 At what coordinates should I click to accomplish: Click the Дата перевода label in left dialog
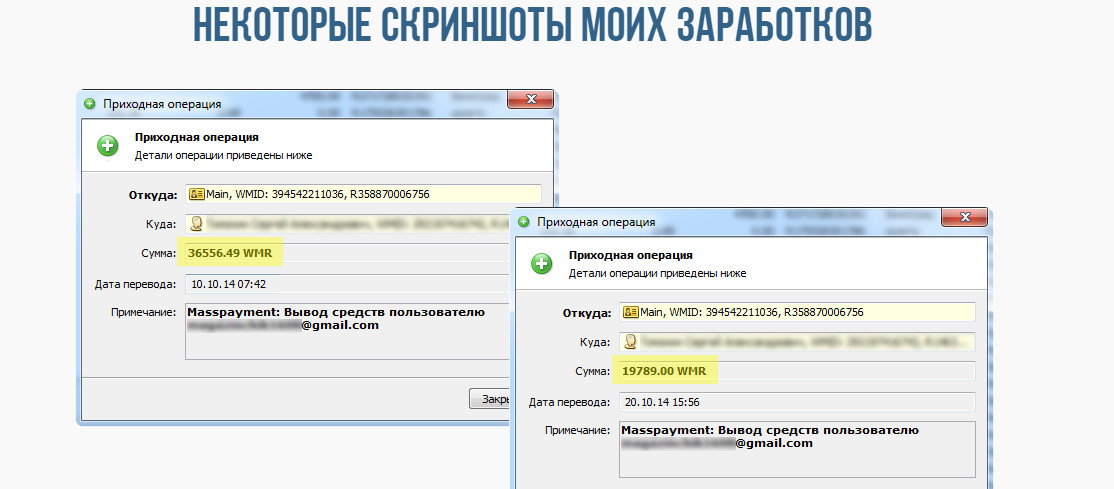tap(135, 284)
